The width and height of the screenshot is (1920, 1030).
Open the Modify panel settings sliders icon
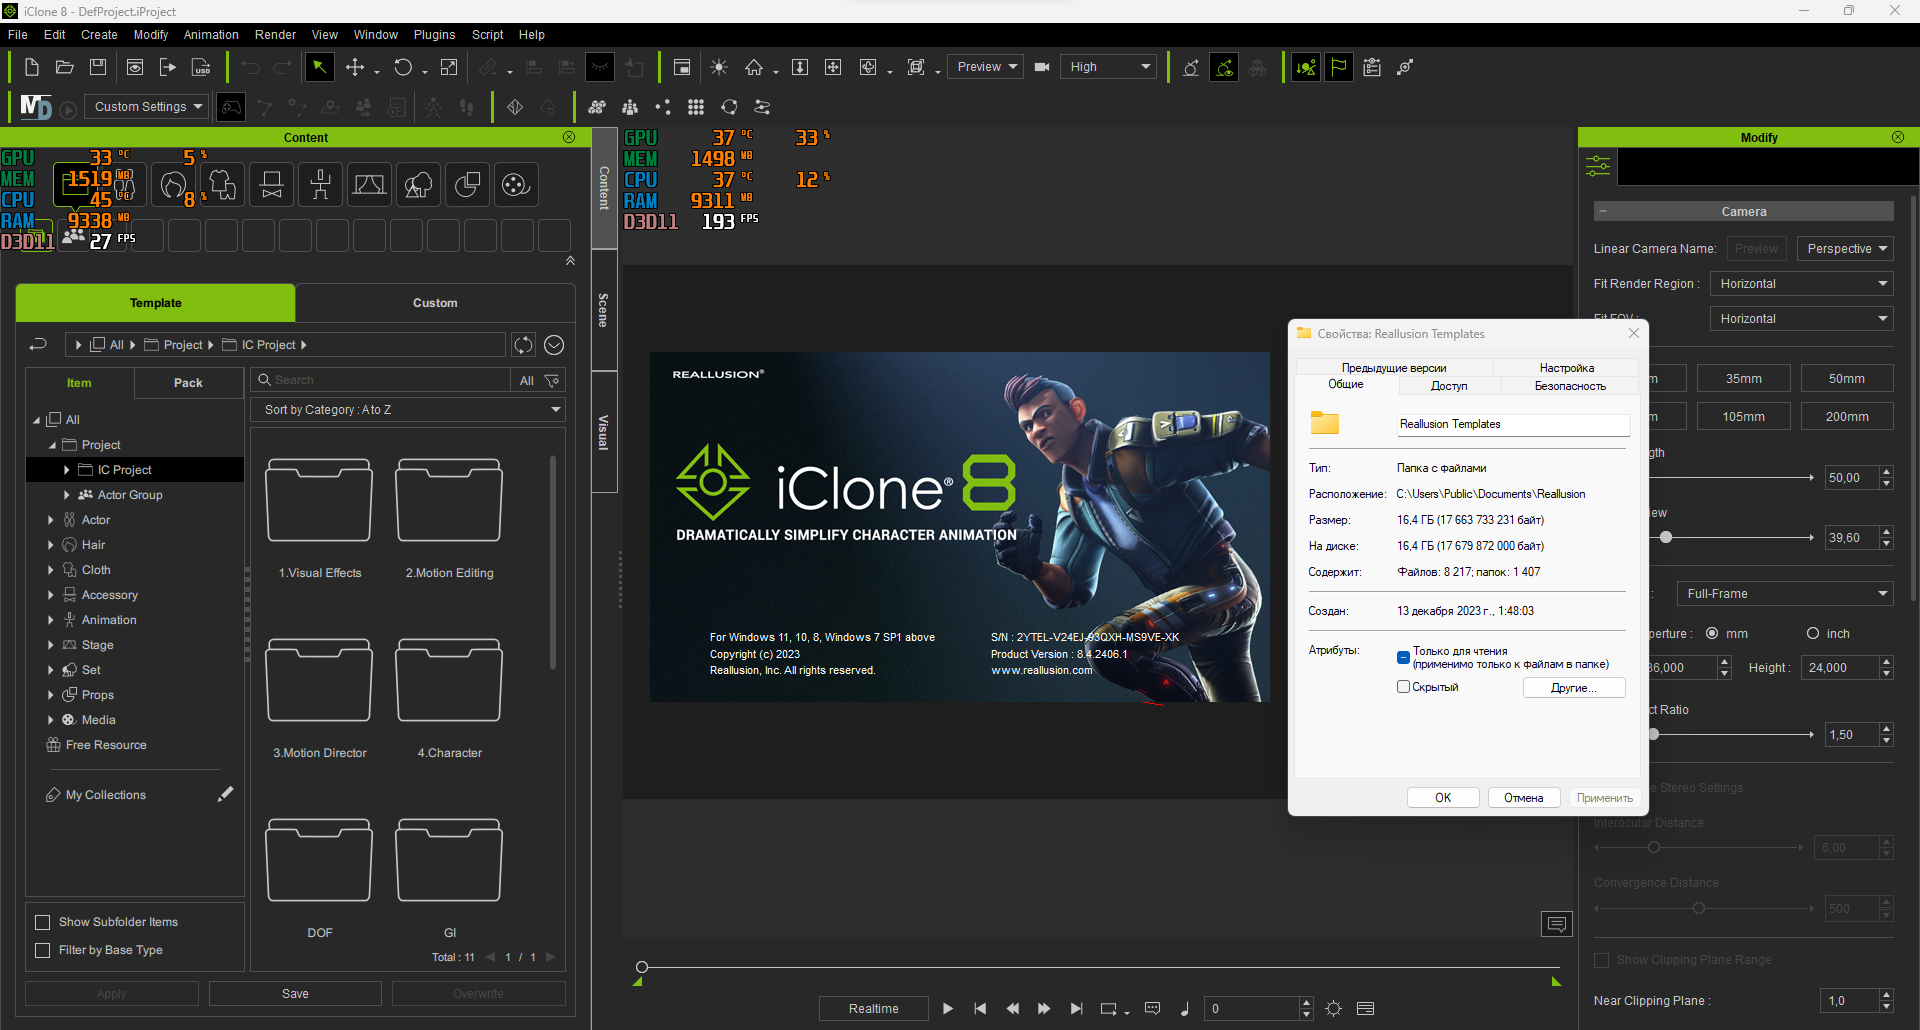click(1598, 166)
